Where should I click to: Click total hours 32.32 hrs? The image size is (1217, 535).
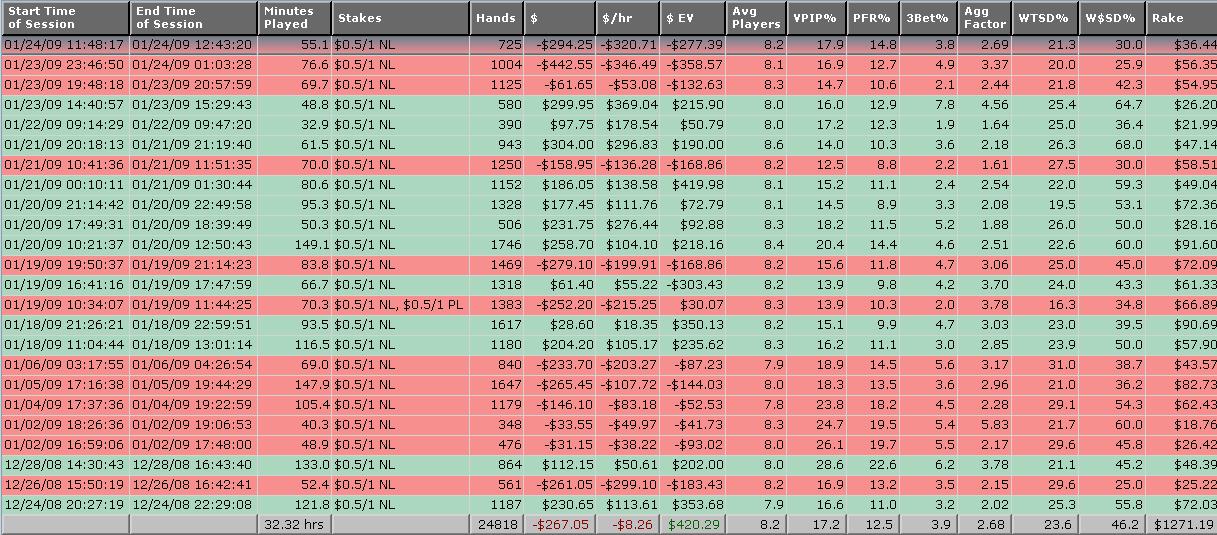294,525
